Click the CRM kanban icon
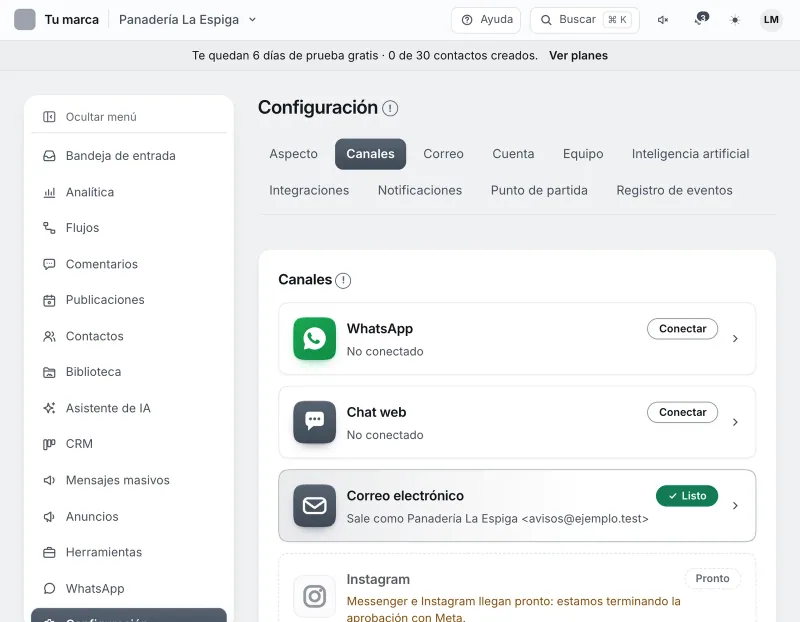This screenshot has width=800, height=622. pyautogui.click(x=49, y=444)
